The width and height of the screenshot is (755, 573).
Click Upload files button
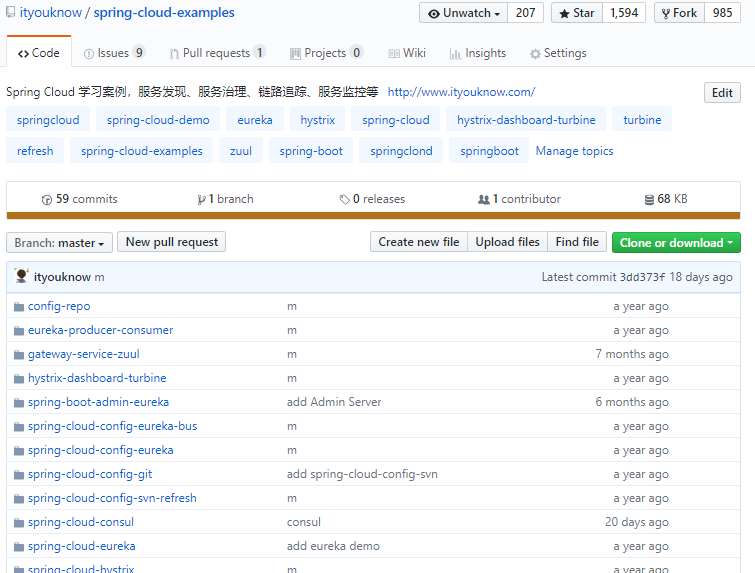point(508,242)
